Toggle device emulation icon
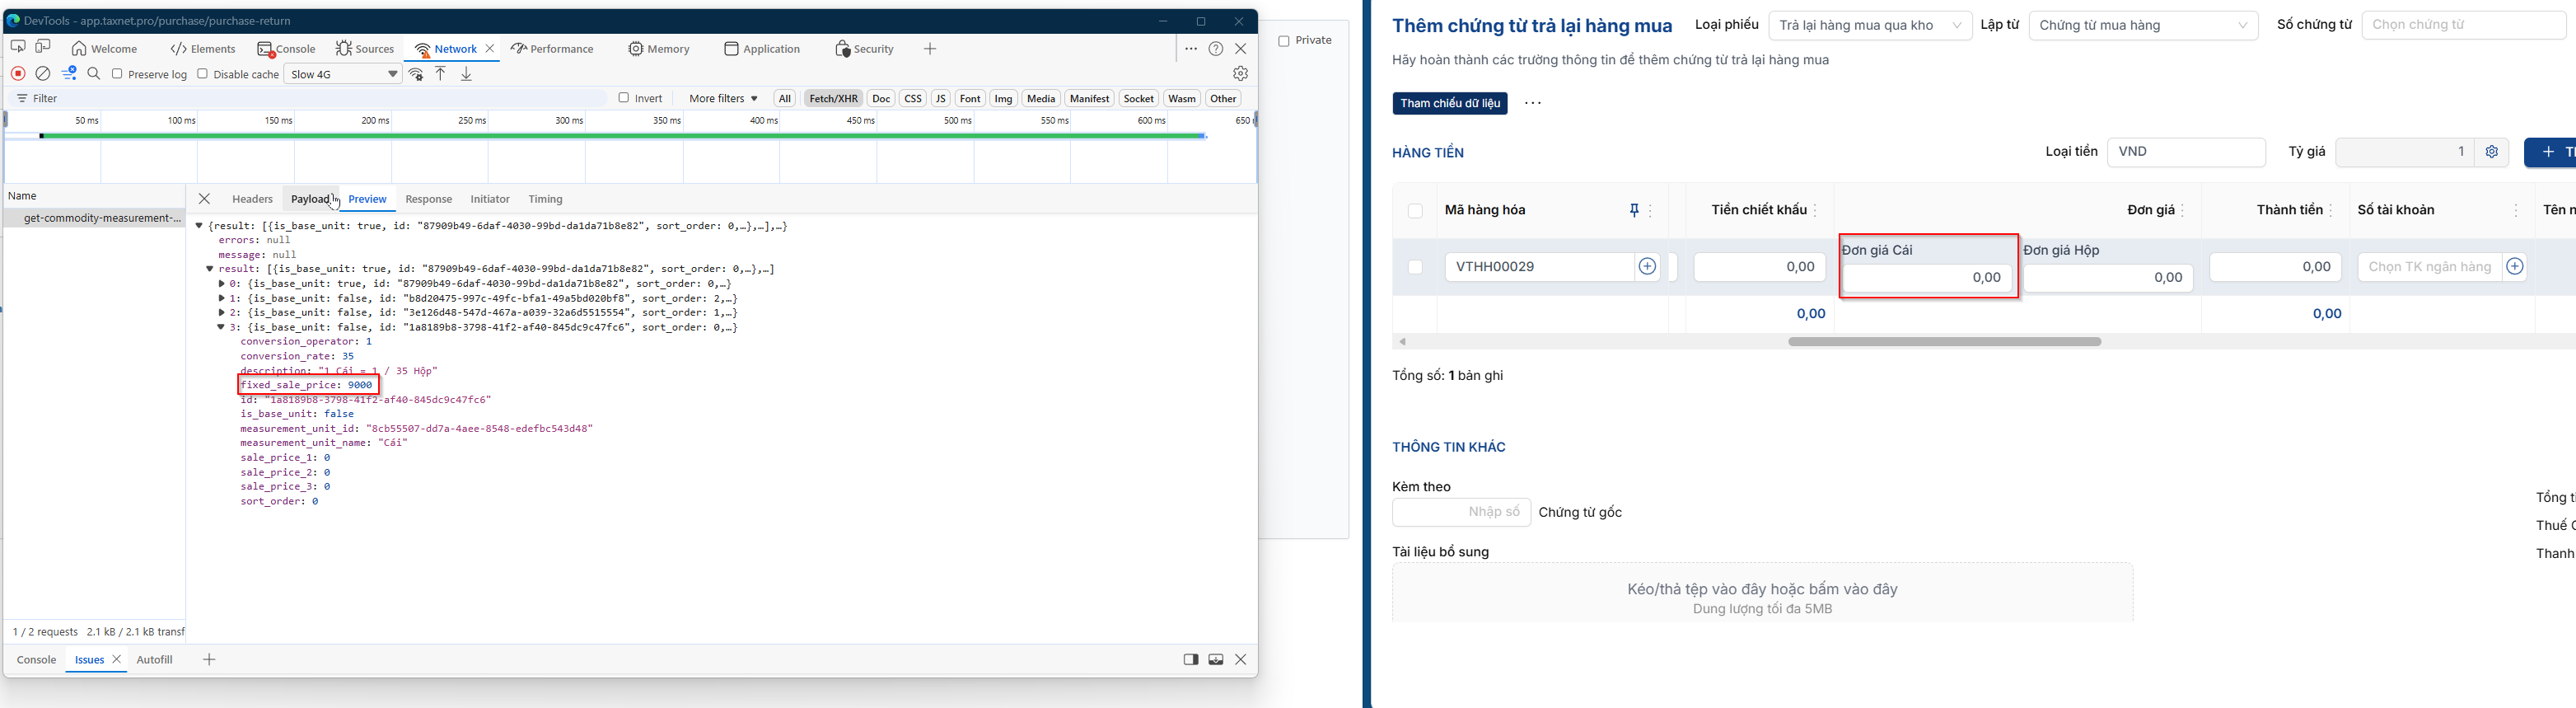 (43, 47)
